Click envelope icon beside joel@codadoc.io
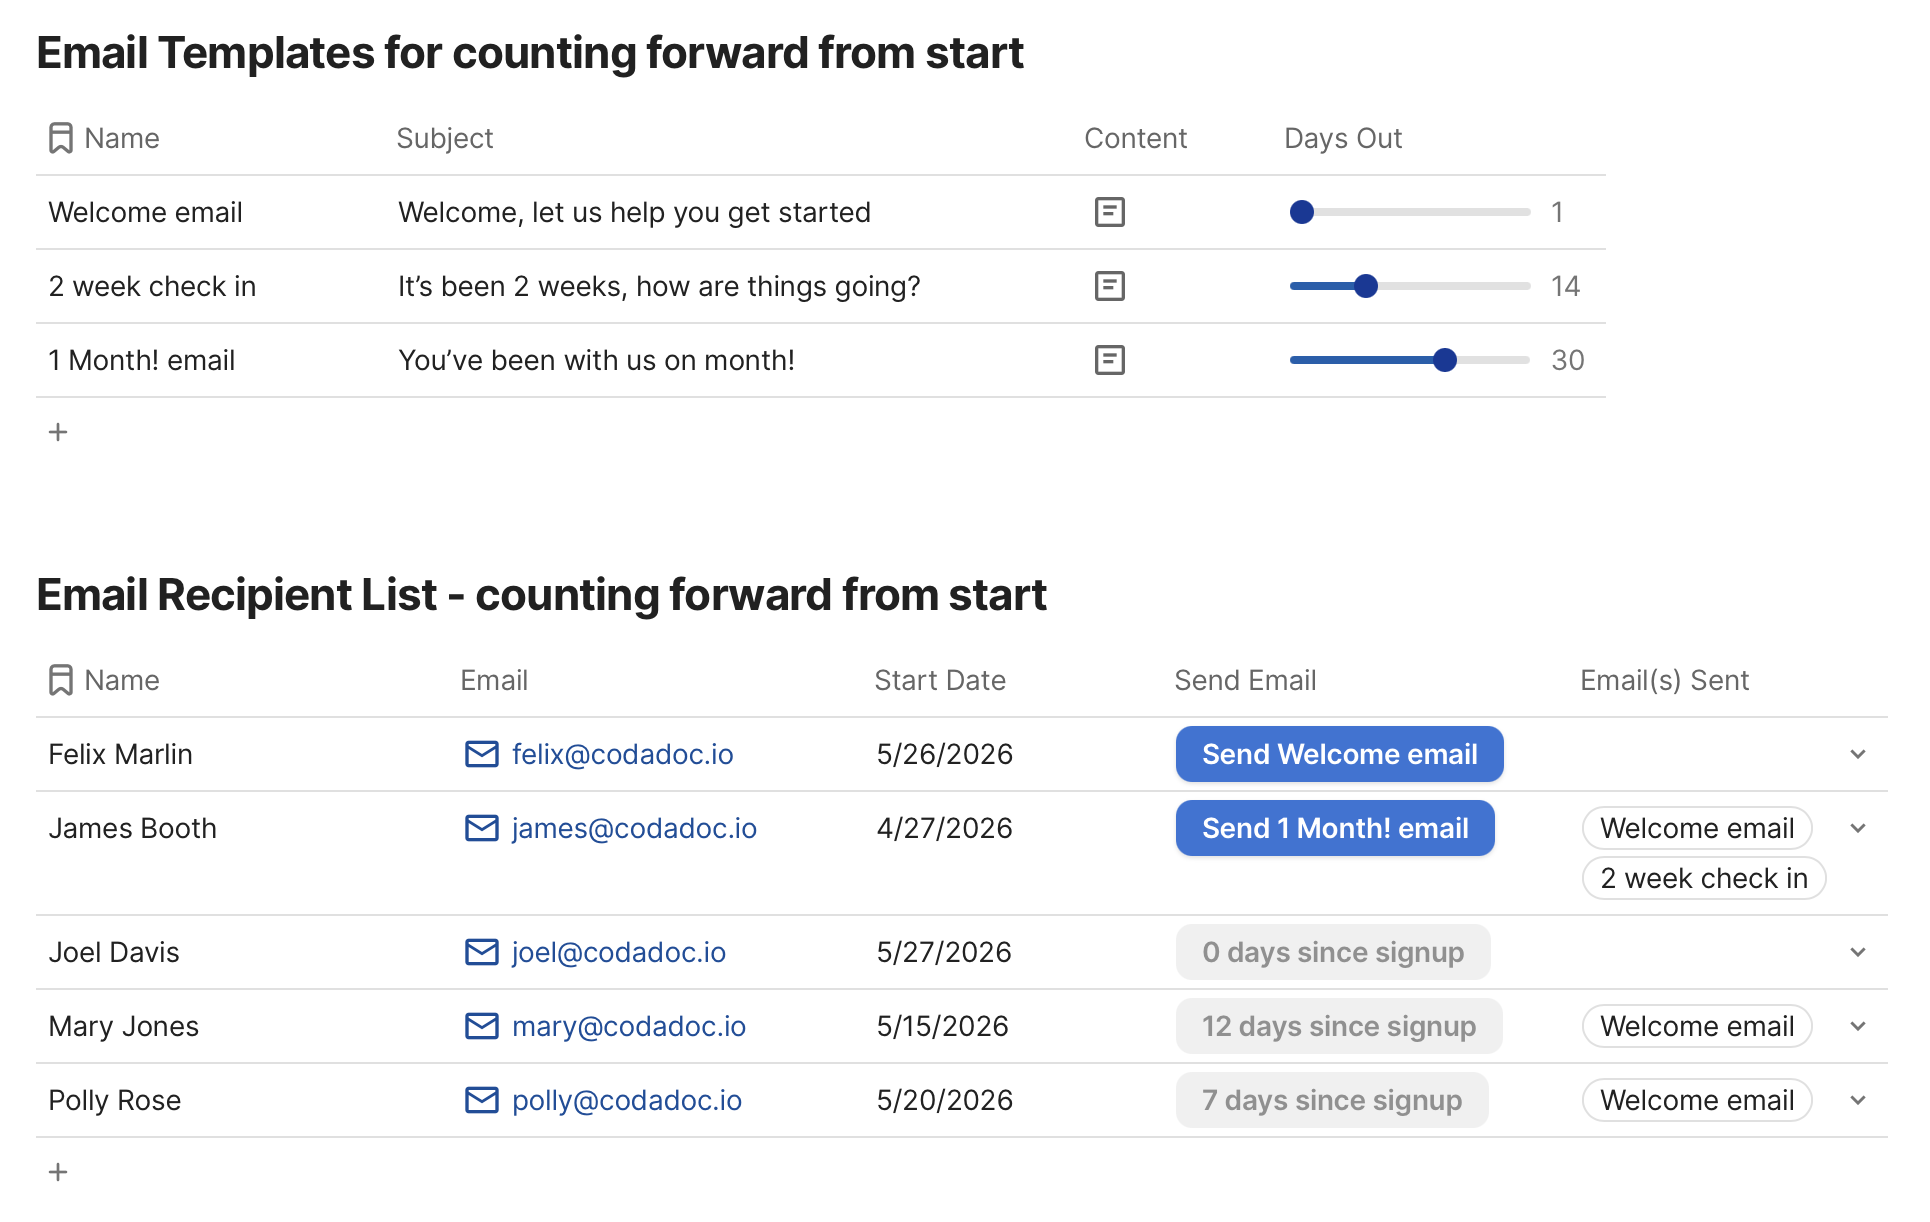 click(481, 952)
